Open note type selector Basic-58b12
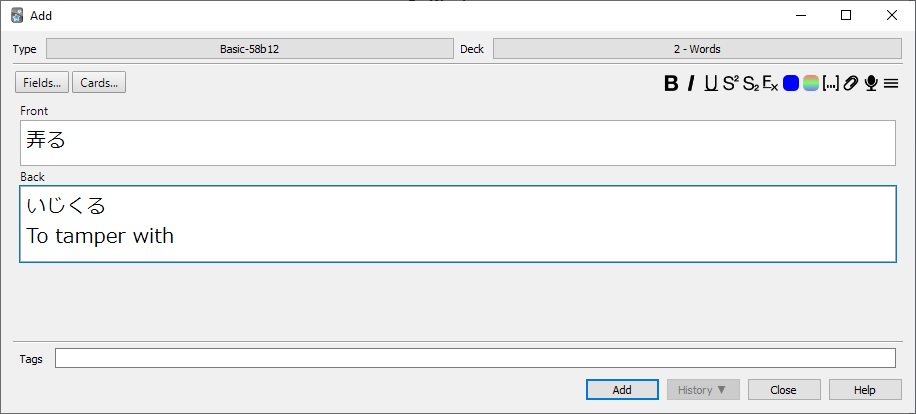The image size is (916, 414). (250, 49)
